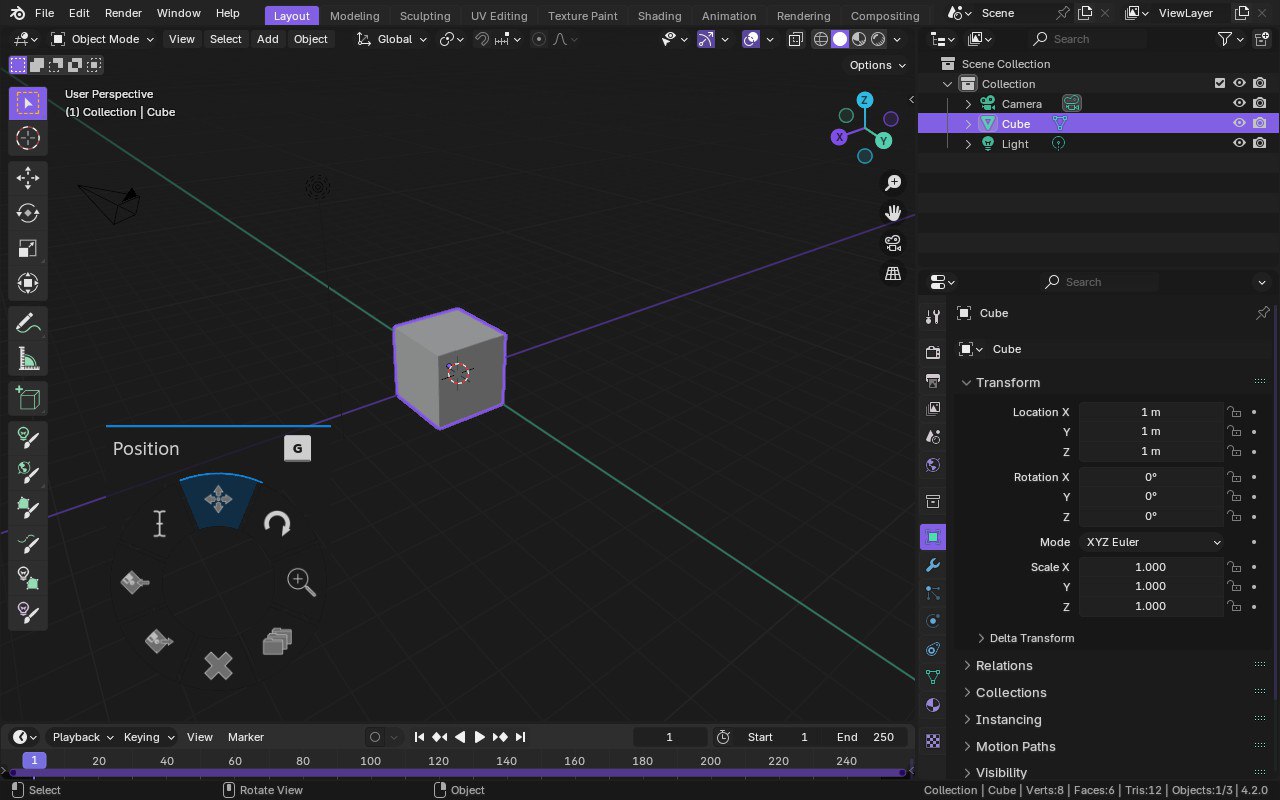
Task: Uncheck the Collection exclude checkbox
Action: pyautogui.click(x=1219, y=83)
